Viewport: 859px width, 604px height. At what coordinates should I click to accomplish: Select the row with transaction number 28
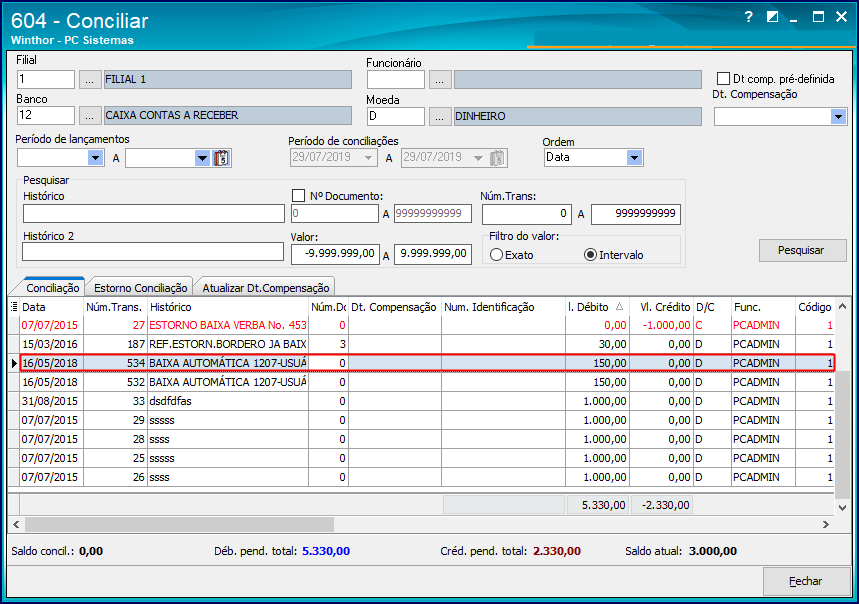coord(427,439)
